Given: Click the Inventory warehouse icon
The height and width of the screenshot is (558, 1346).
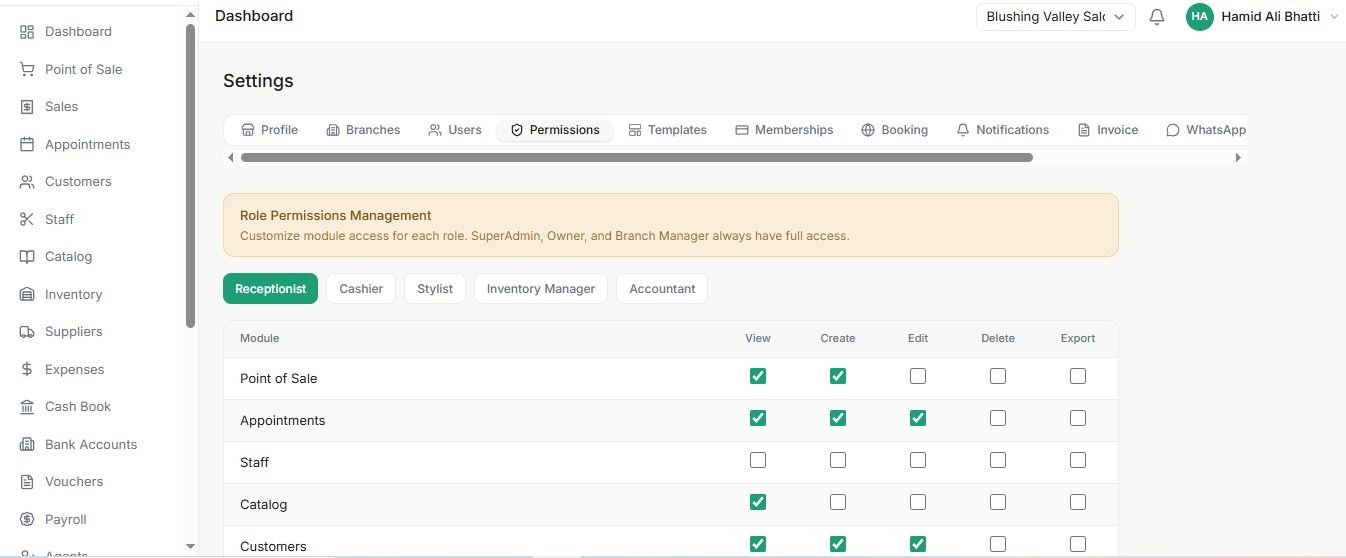Looking at the screenshot, I should (27, 294).
